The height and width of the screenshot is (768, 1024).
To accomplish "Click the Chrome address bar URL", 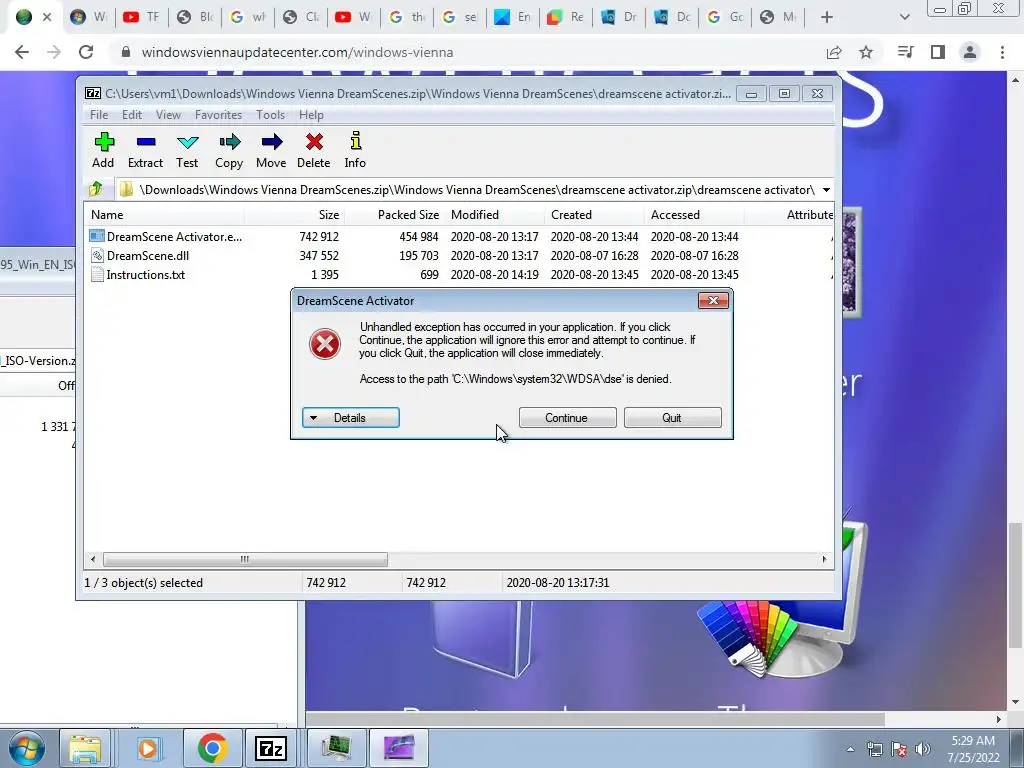I will [297, 52].
